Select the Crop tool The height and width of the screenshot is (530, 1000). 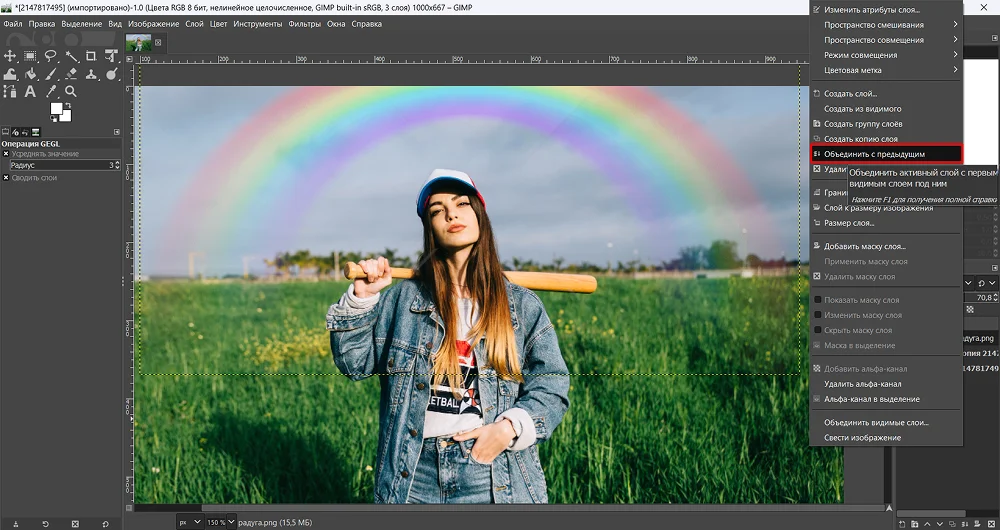[x=91, y=56]
